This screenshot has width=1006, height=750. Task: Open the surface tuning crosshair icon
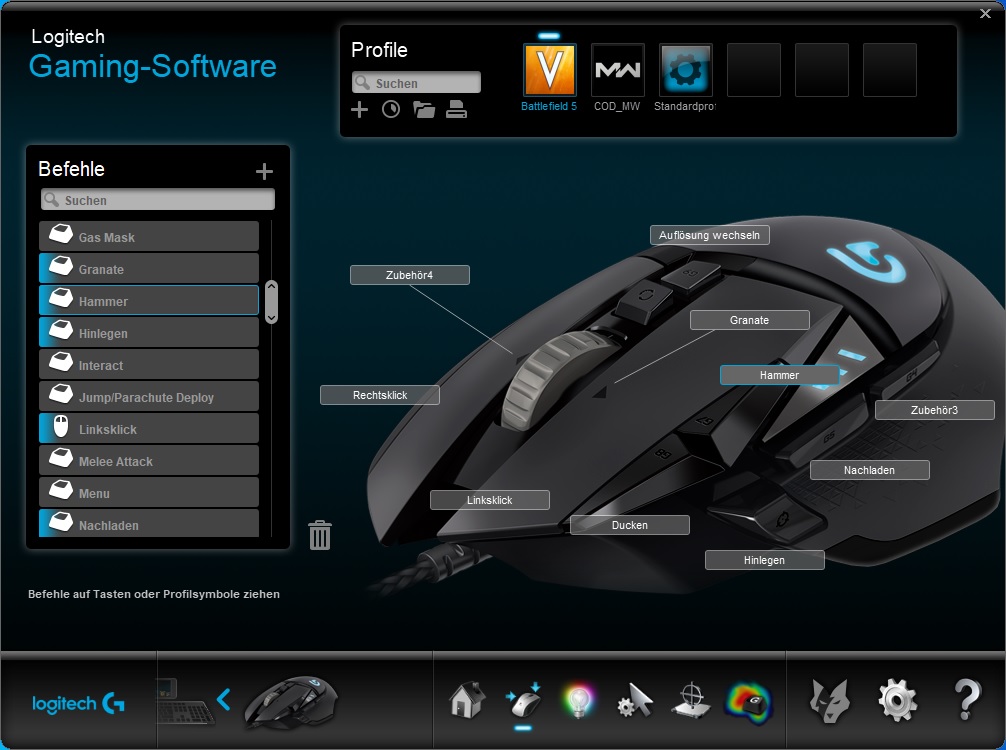coord(691,701)
